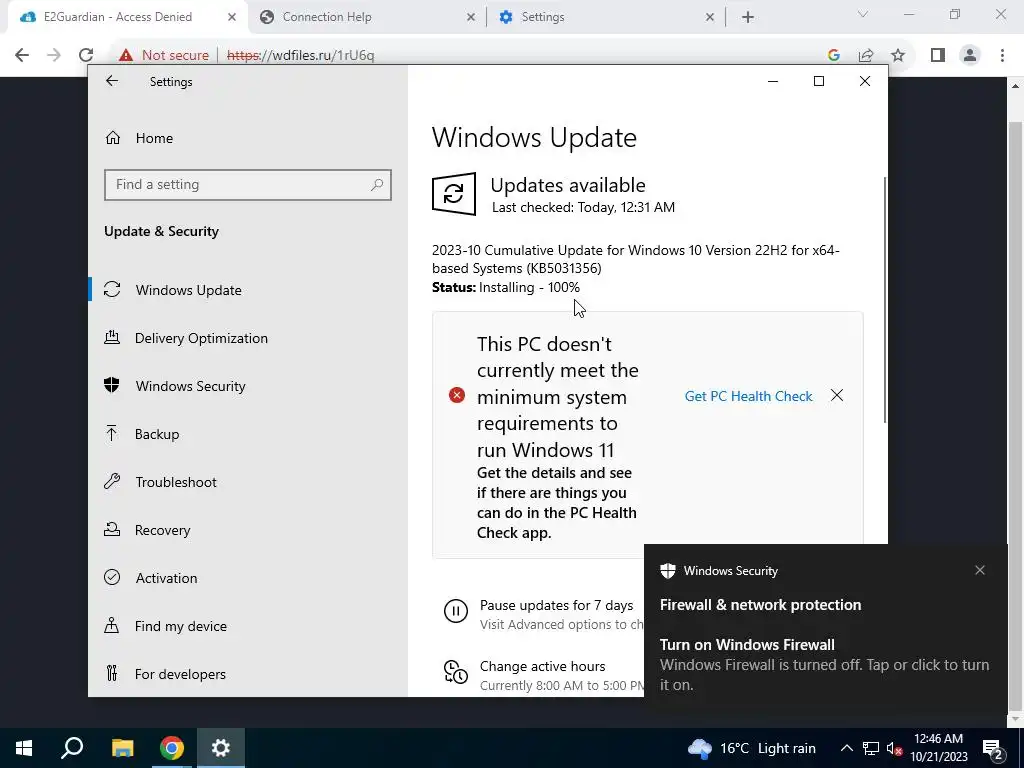Show hidden system tray icons
This screenshot has width=1024, height=768.
pyautogui.click(x=846, y=748)
